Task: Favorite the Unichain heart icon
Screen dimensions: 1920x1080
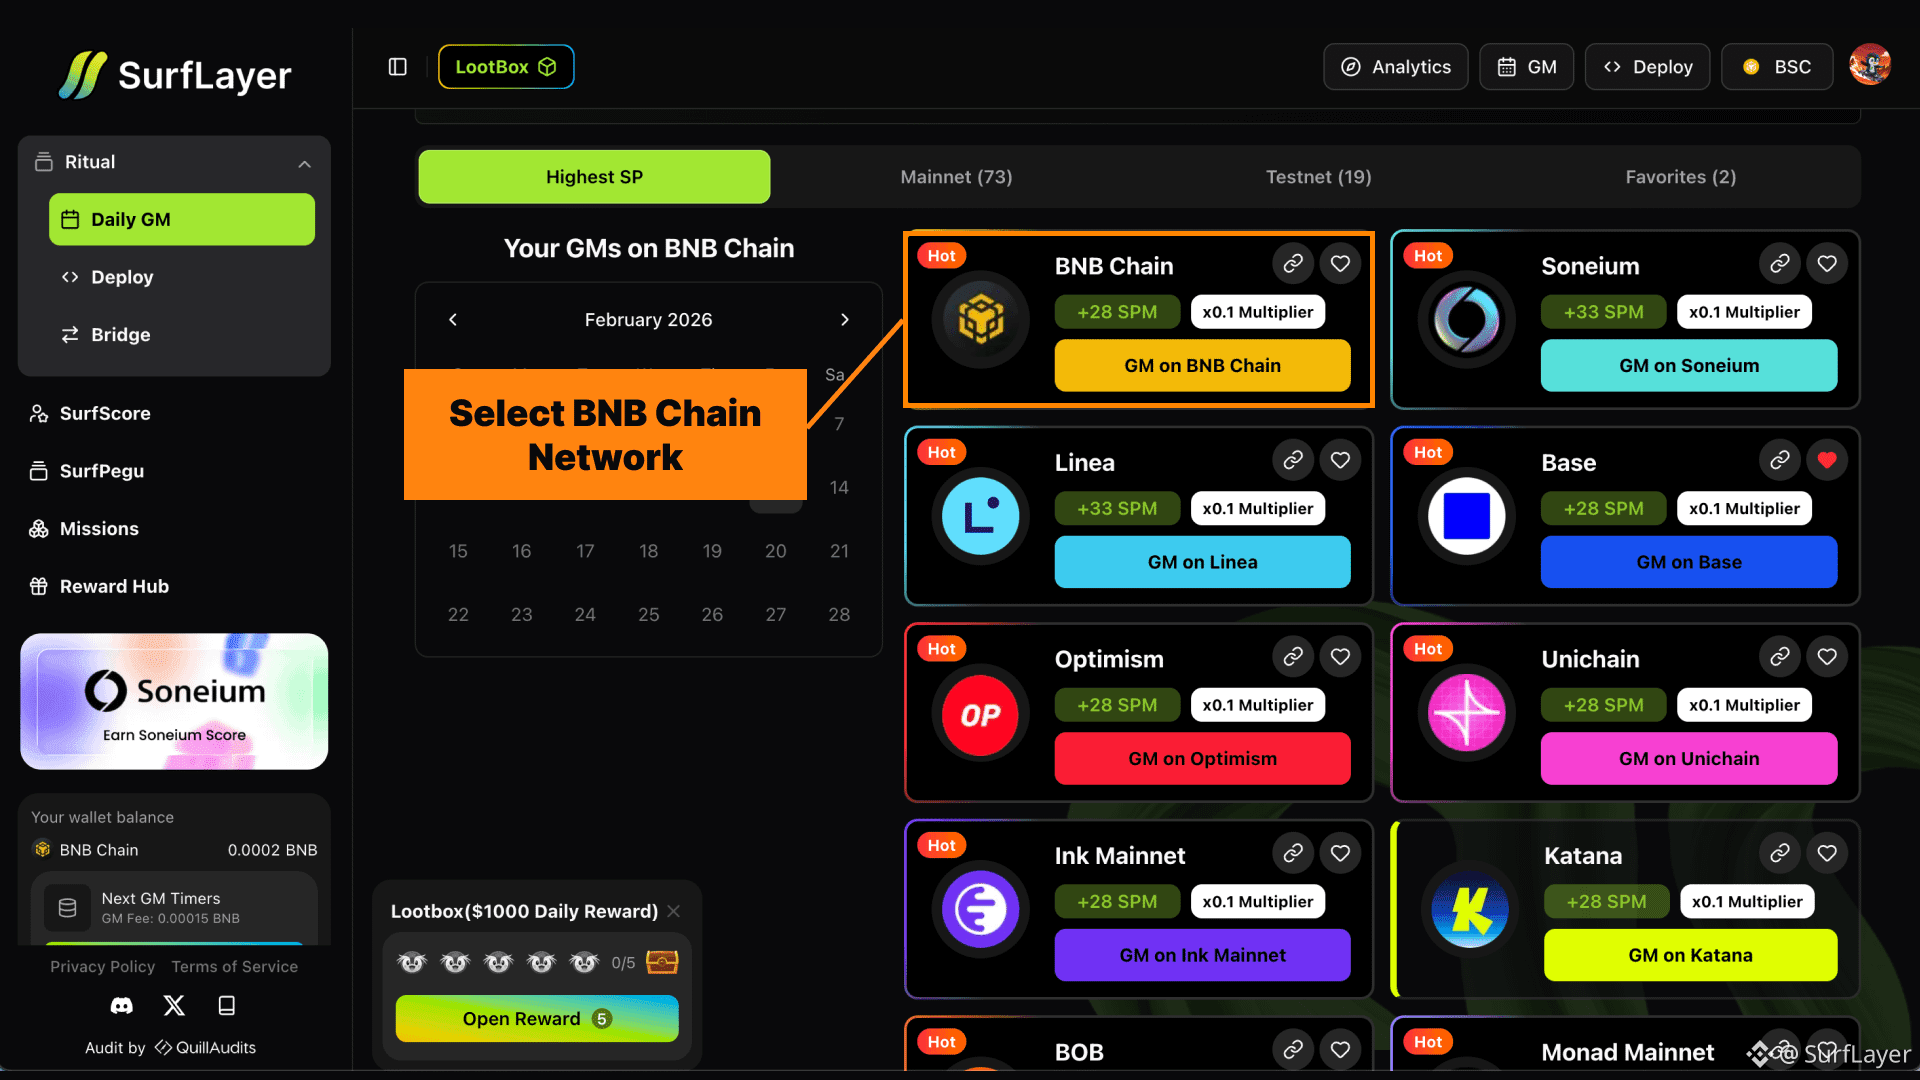Action: tap(1826, 657)
